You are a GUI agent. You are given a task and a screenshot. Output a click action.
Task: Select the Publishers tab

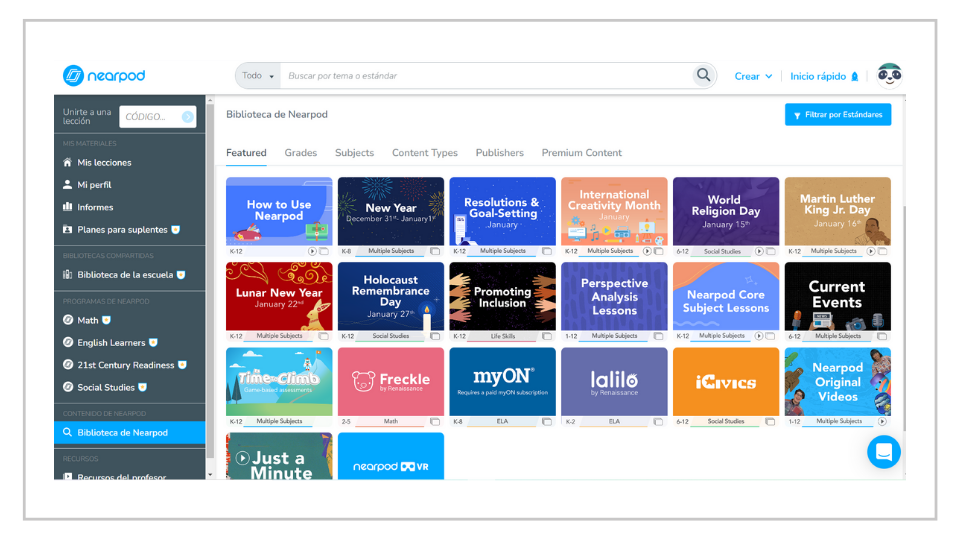click(x=500, y=153)
